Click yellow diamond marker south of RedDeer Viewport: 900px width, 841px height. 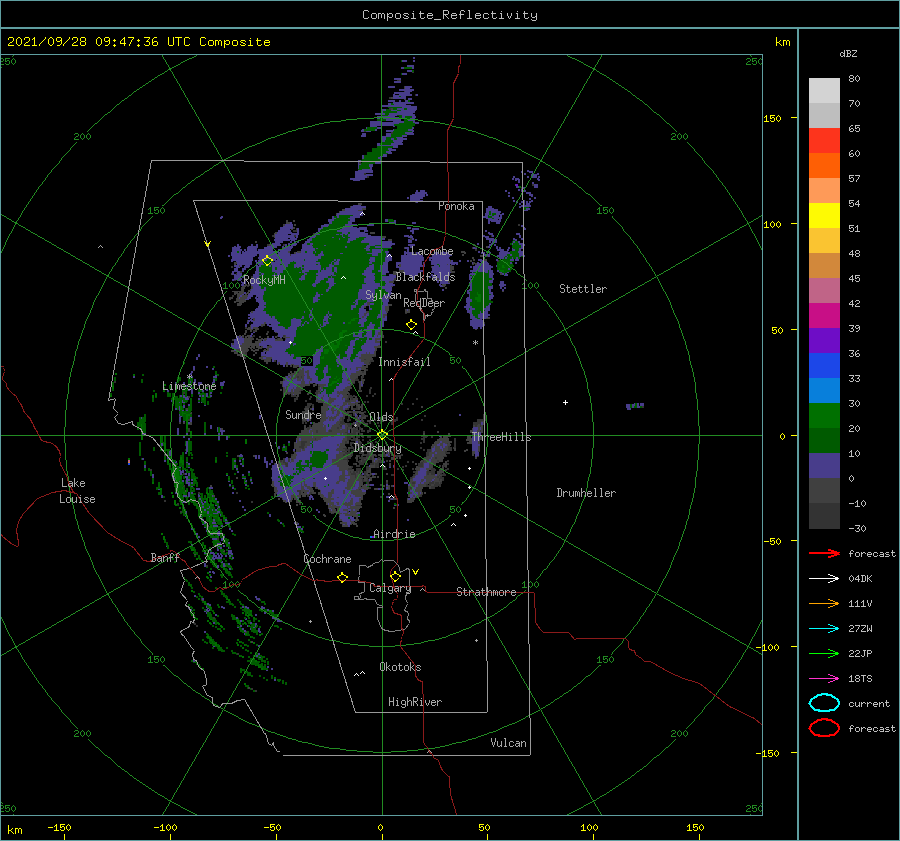pos(412,325)
